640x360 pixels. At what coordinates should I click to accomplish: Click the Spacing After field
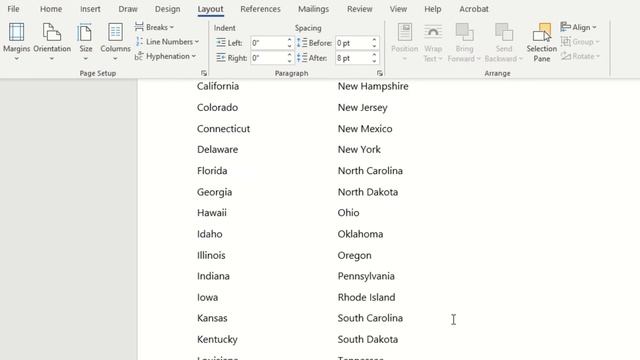pyautogui.click(x=353, y=58)
